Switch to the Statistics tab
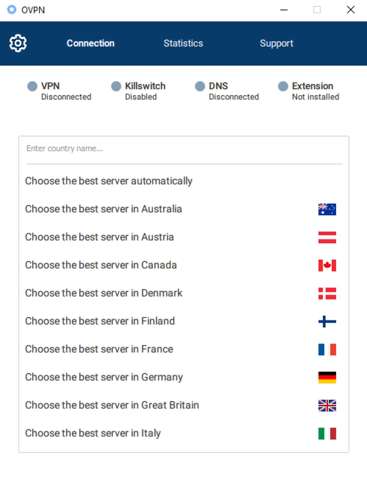Viewport: 367px width, 500px height. point(183,43)
